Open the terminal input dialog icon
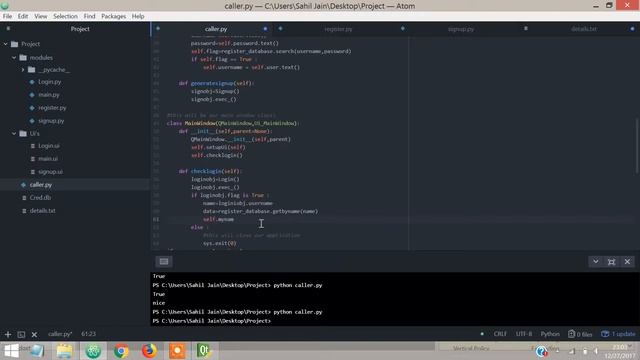The height and width of the screenshot is (360, 640). pyautogui.click(x=164, y=262)
